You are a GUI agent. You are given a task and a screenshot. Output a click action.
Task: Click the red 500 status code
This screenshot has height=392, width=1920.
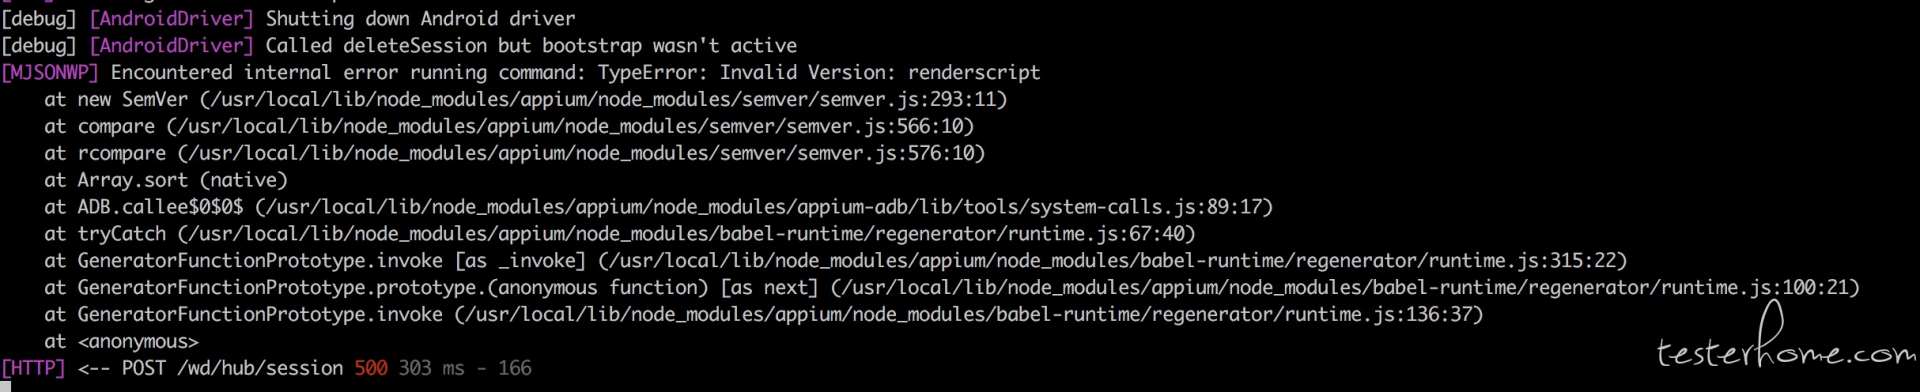click(x=371, y=368)
